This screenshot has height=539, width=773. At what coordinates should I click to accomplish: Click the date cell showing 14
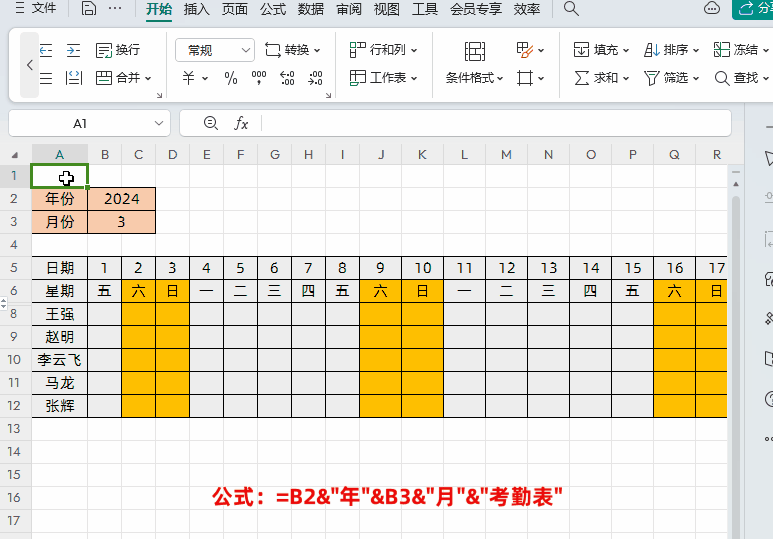point(591,268)
